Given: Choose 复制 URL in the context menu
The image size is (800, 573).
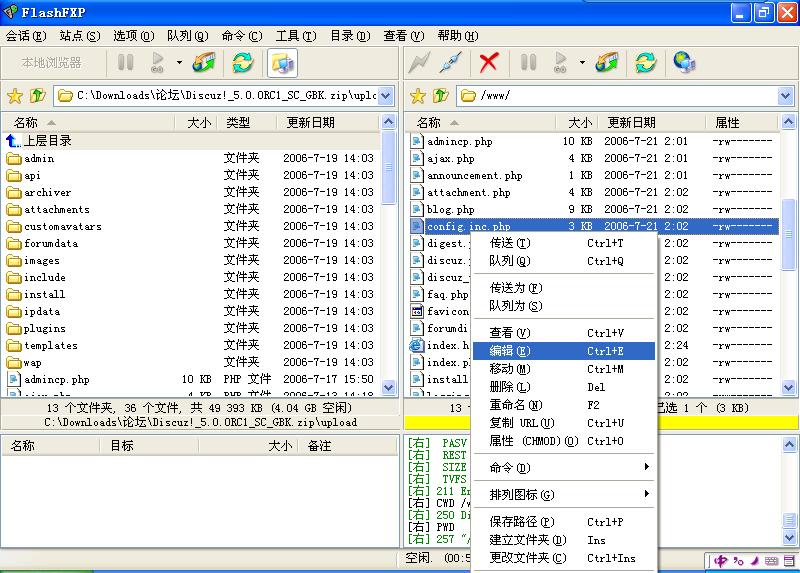Looking at the screenshot, I should coord(564,423).
